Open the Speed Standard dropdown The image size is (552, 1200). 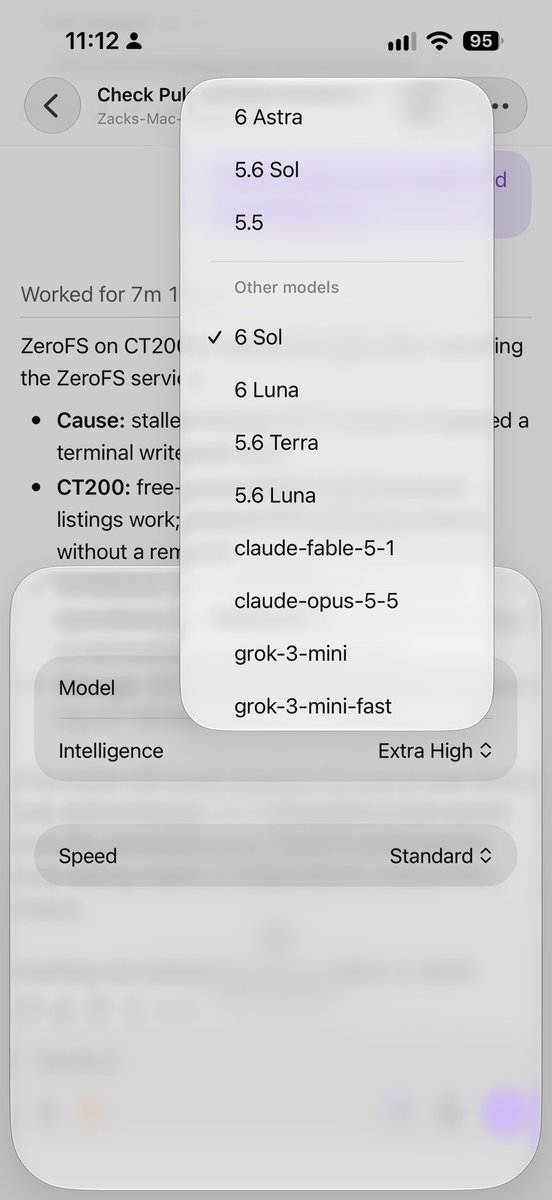441,856
